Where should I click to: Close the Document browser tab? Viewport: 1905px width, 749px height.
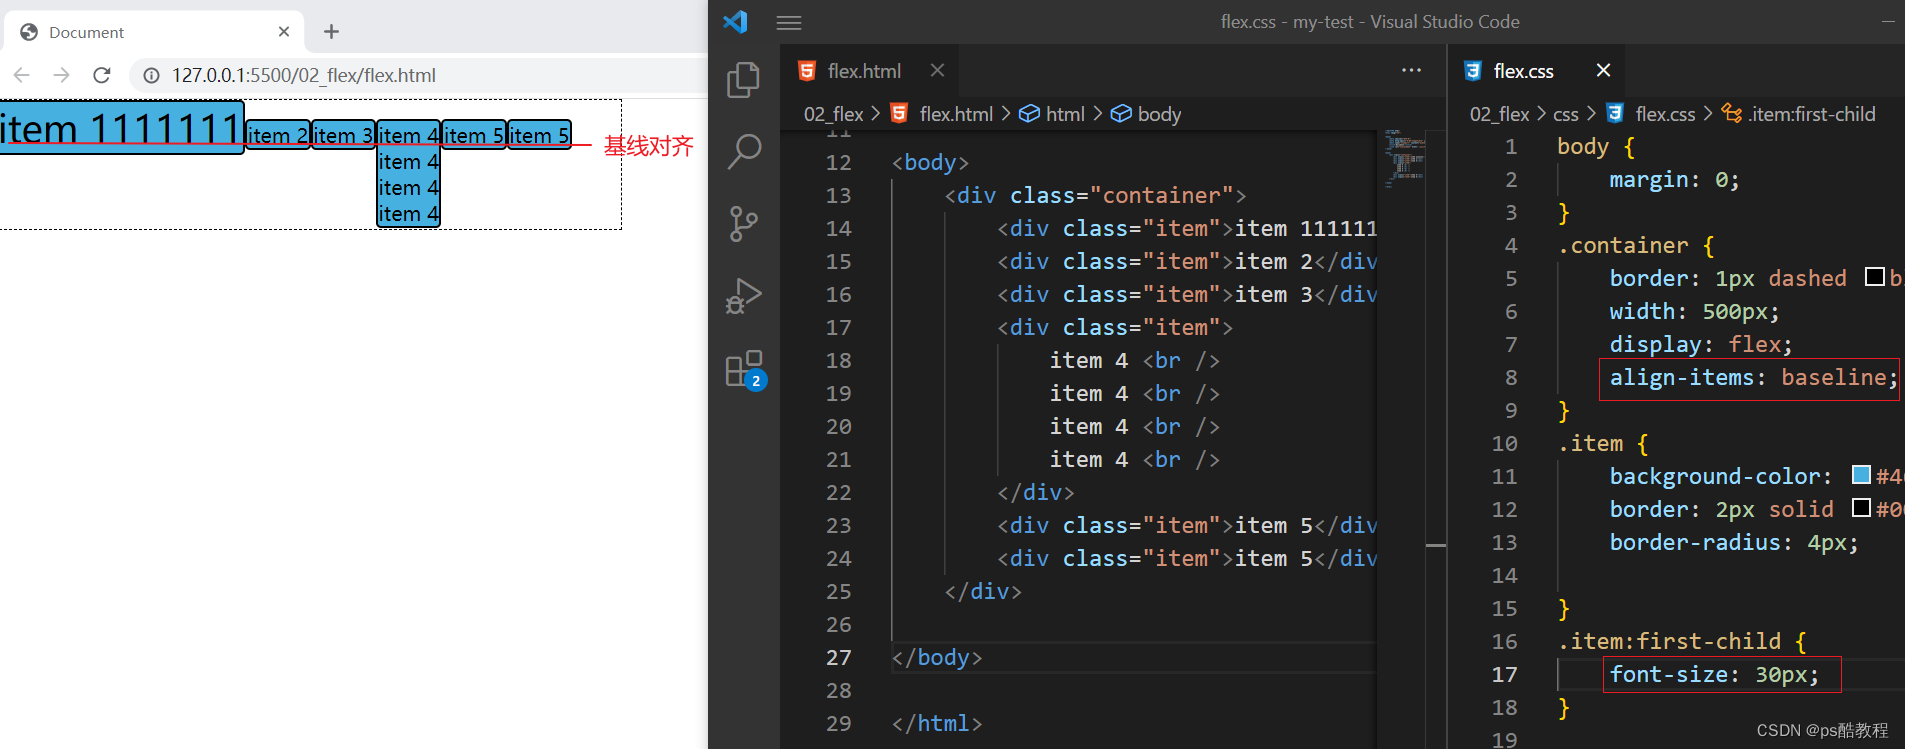[x=284, y=32]
